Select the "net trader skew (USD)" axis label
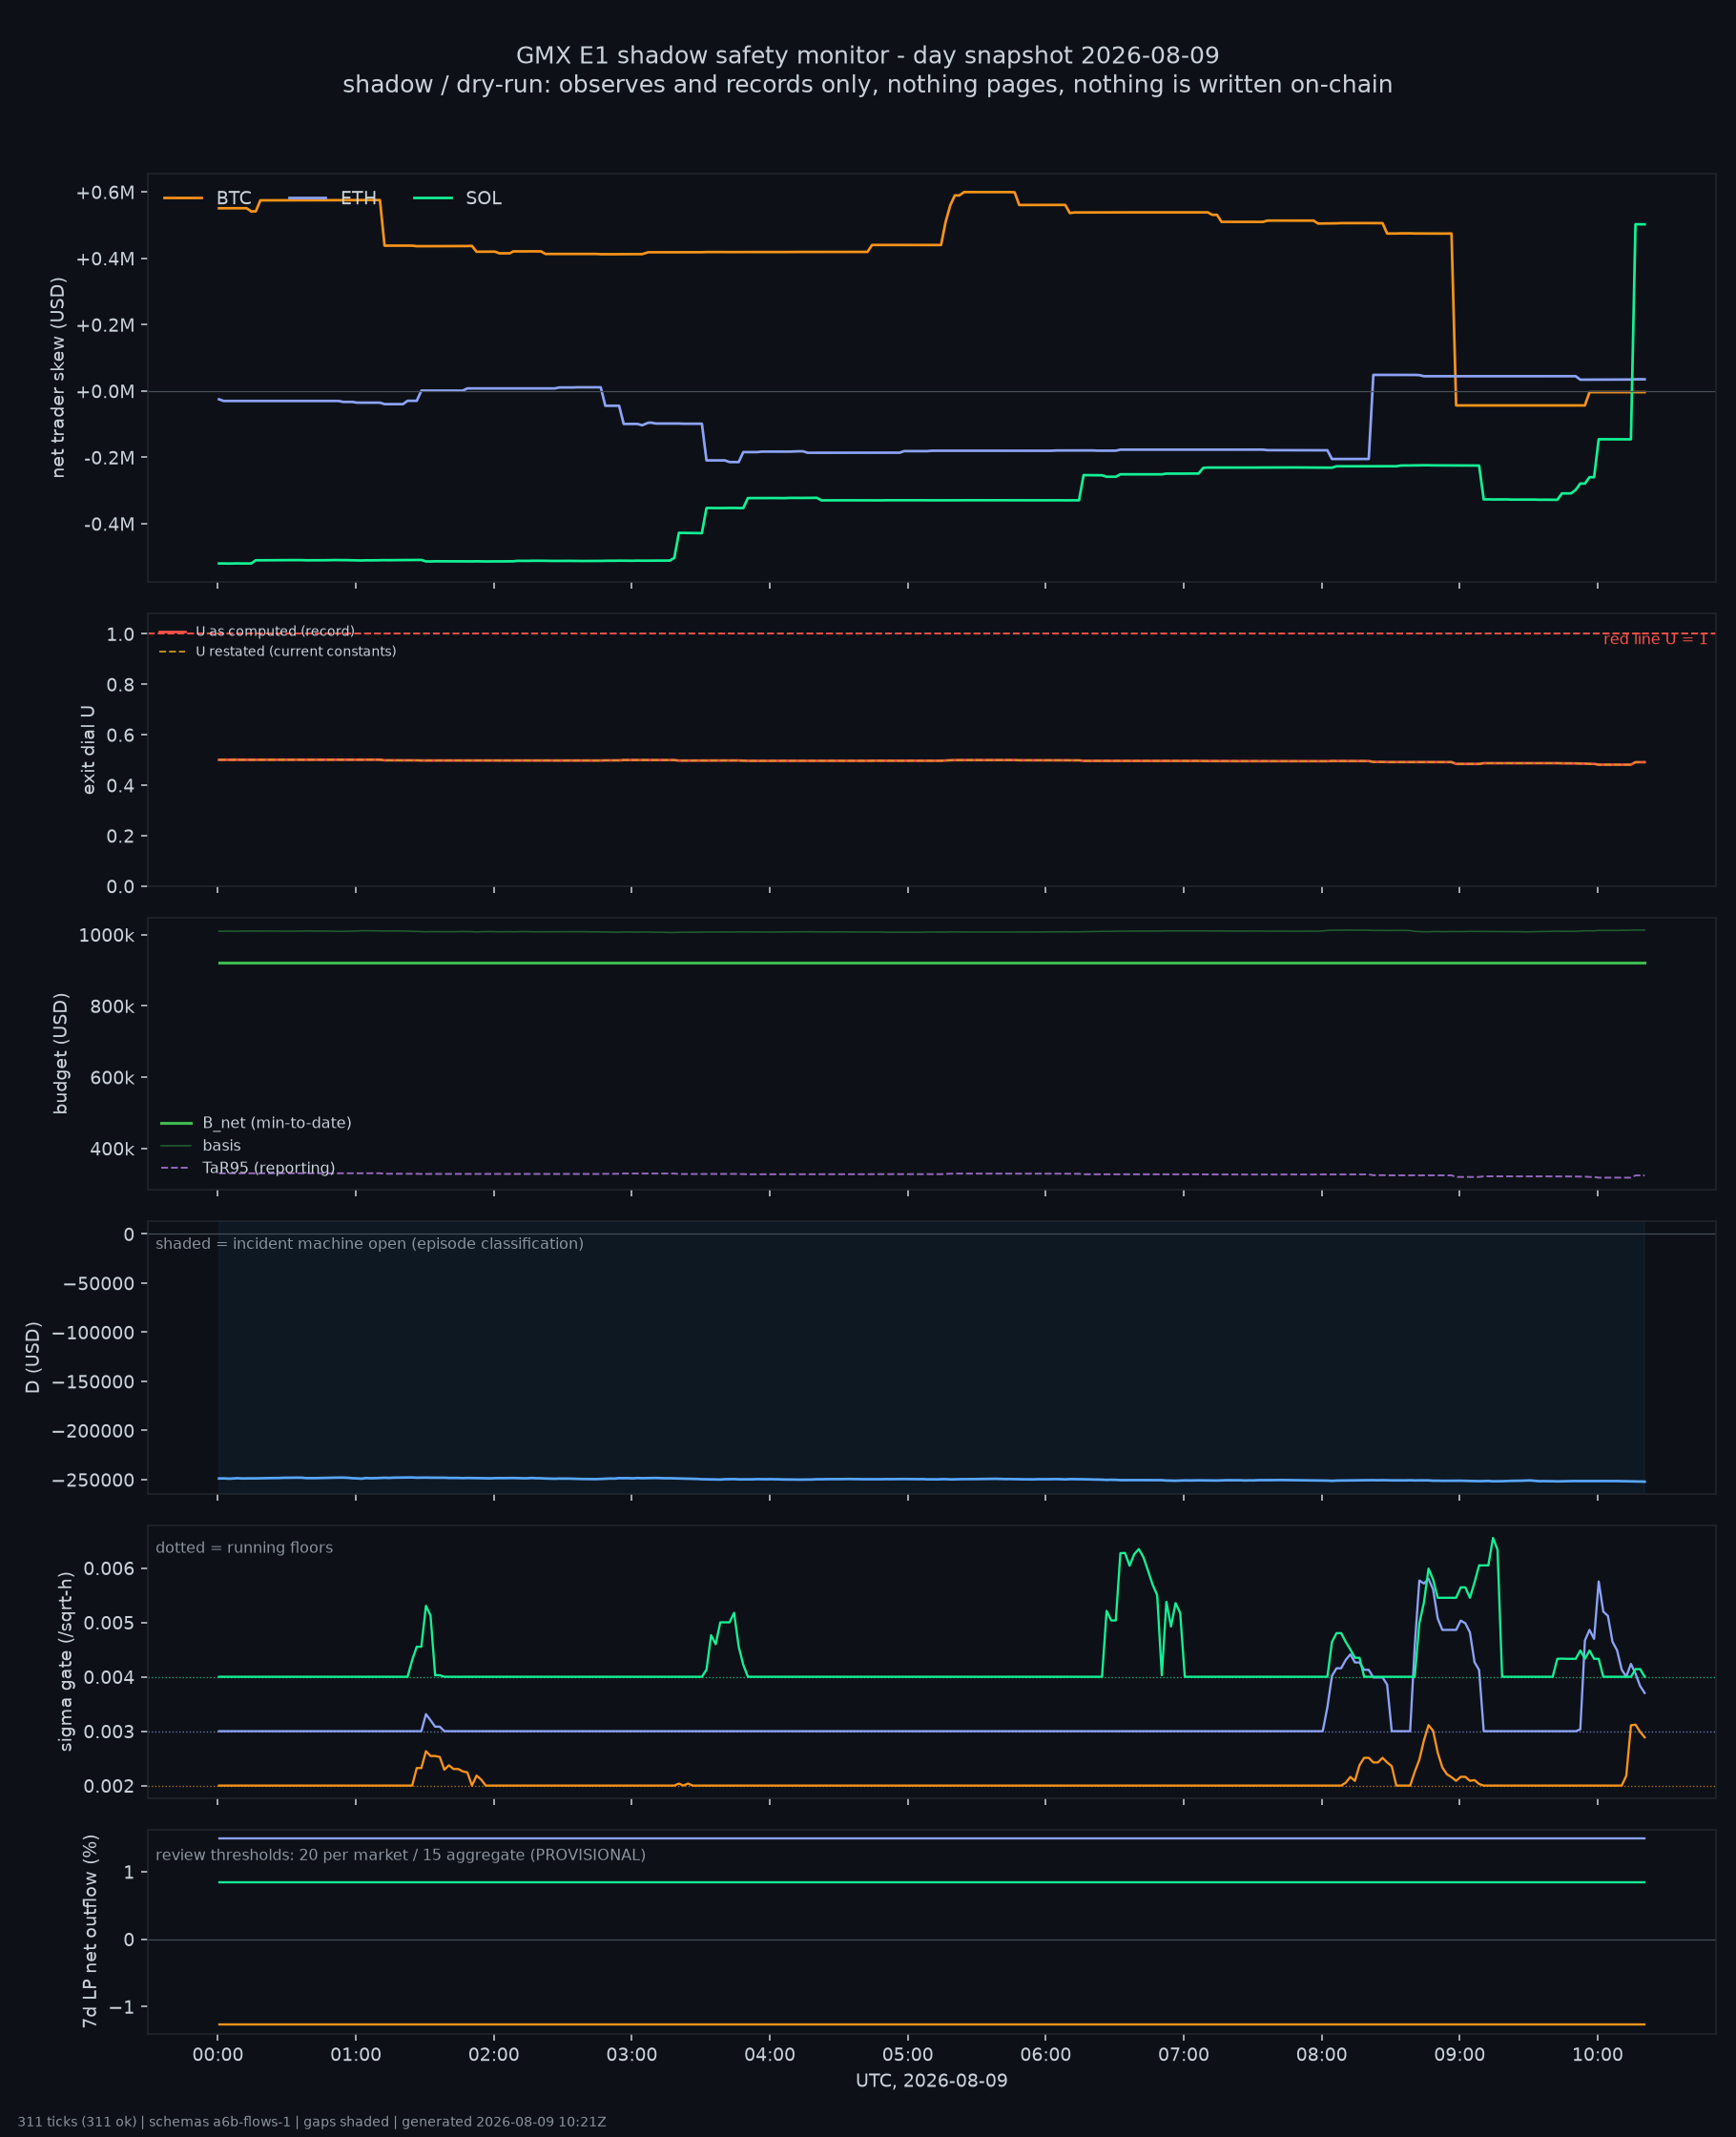1736x2137 pixels. [58, 378]
